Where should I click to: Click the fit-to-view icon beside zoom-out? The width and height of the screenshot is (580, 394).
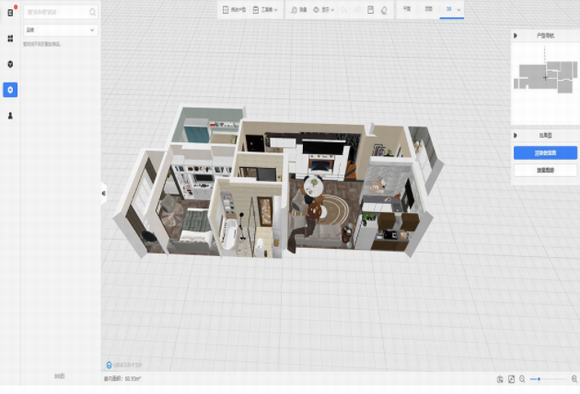[x=511, y=379]
